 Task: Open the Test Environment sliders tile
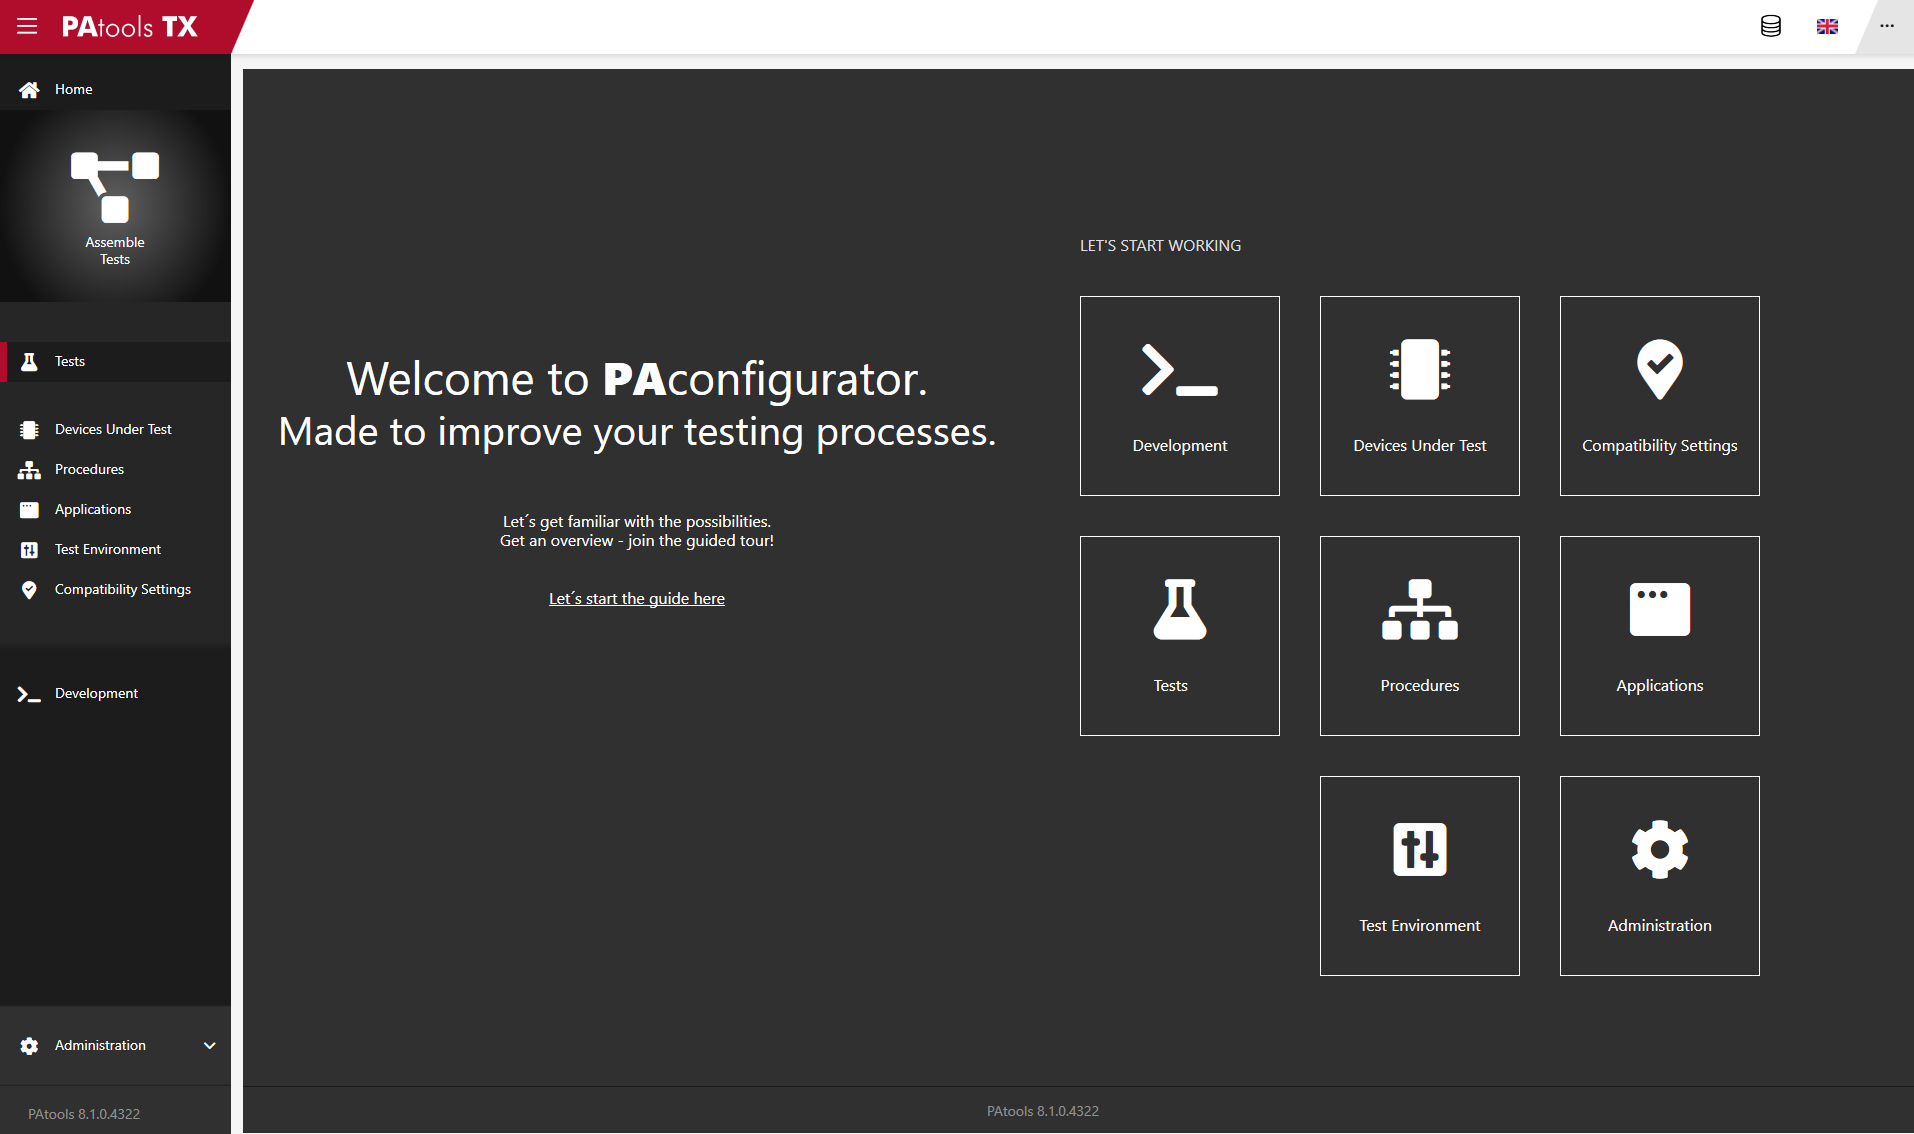coord(1419,876)
